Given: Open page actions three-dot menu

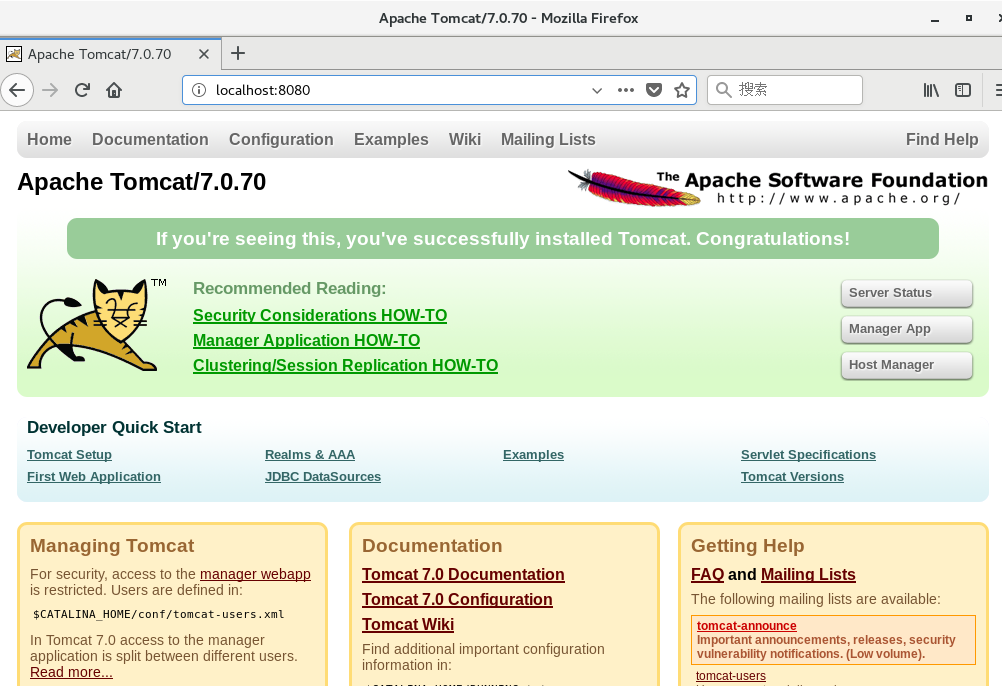Looking at the screenshot, I should point(626,90).
